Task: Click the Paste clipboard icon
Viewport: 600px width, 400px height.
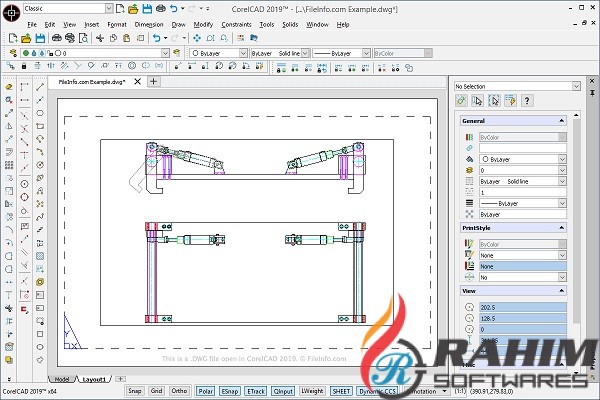Action: click(x=127, y=38)
